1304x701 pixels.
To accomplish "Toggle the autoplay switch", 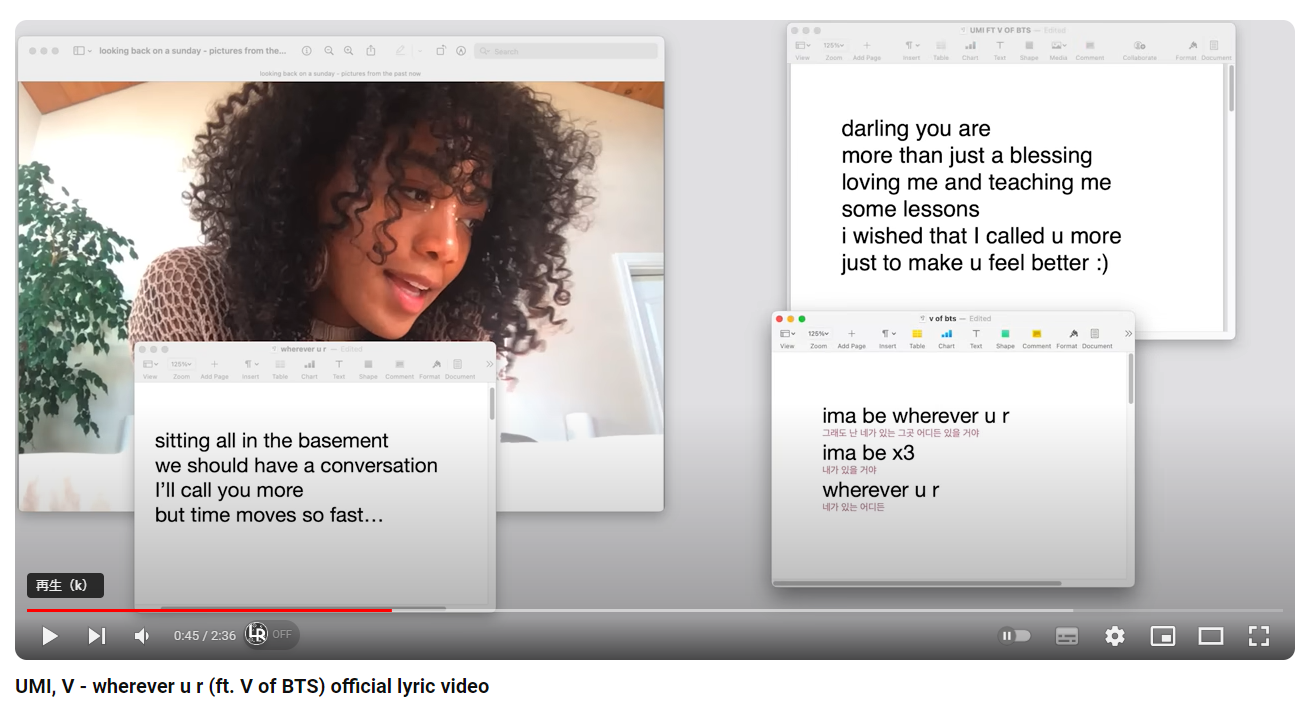I will coord(1014,636).
